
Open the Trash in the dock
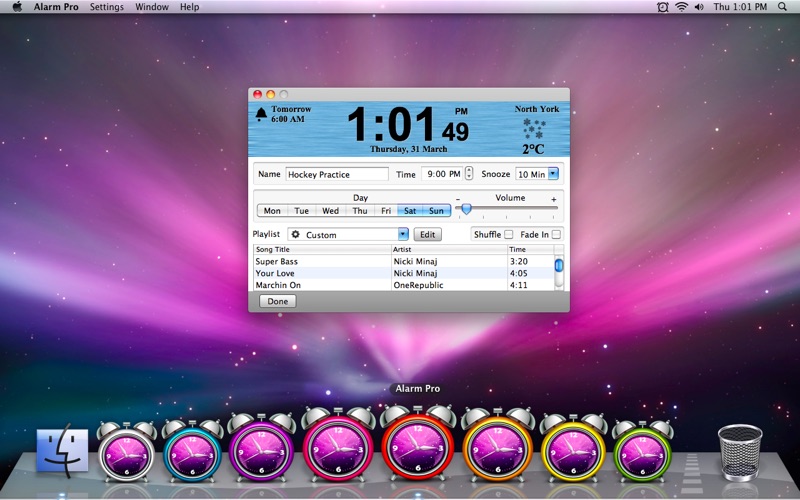tap(740, 453)
